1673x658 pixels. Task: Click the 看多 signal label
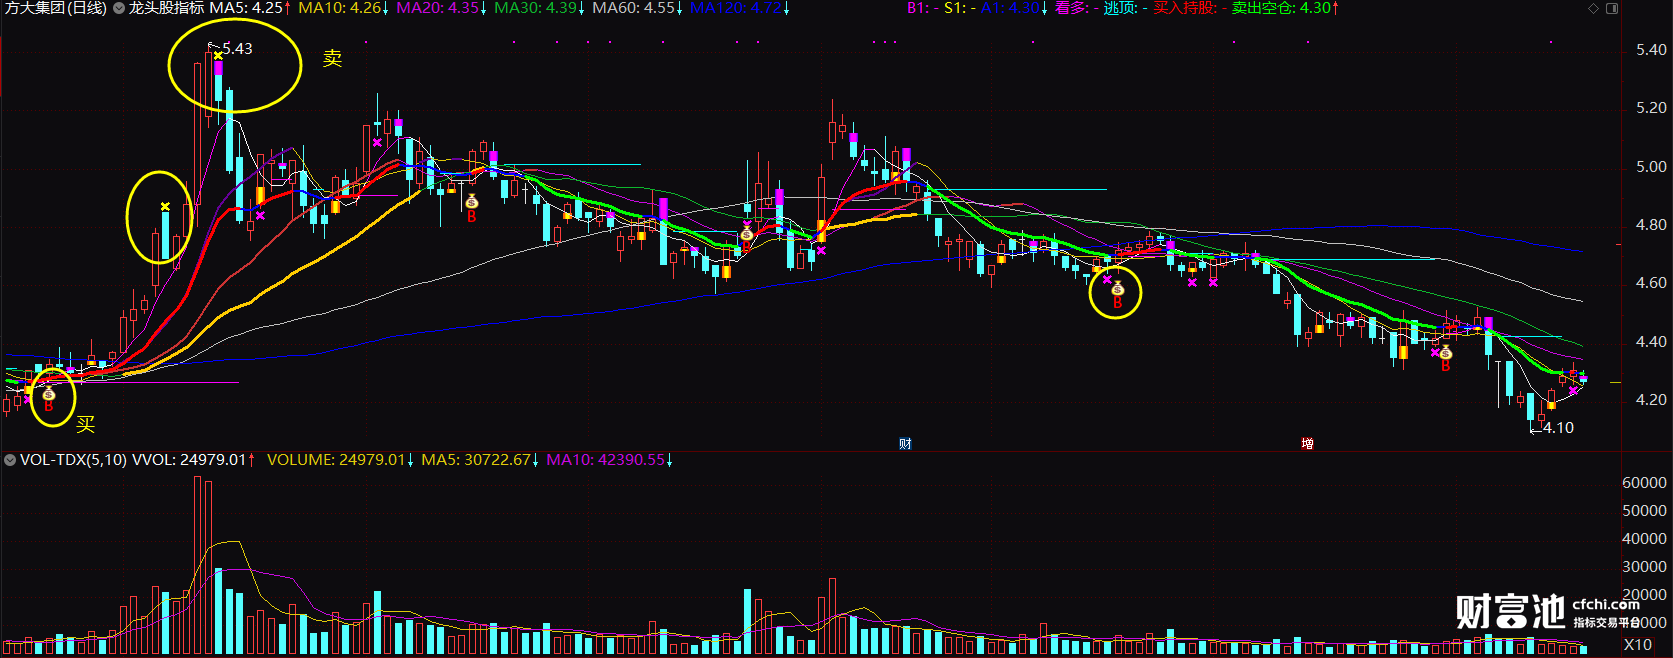[x=1076, y=8]
